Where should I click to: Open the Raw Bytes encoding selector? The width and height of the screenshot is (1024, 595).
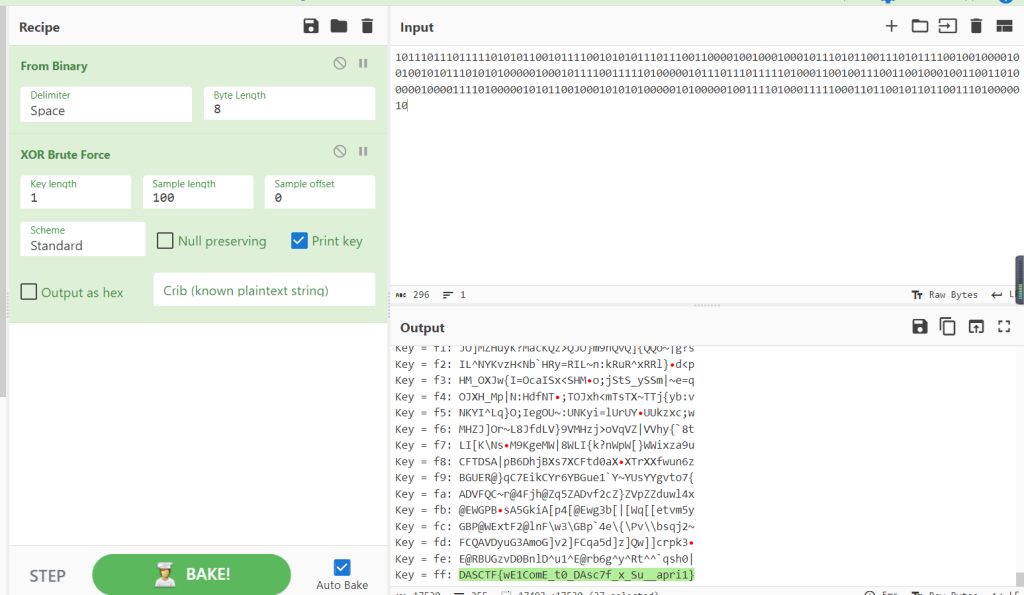click(944, 295)
